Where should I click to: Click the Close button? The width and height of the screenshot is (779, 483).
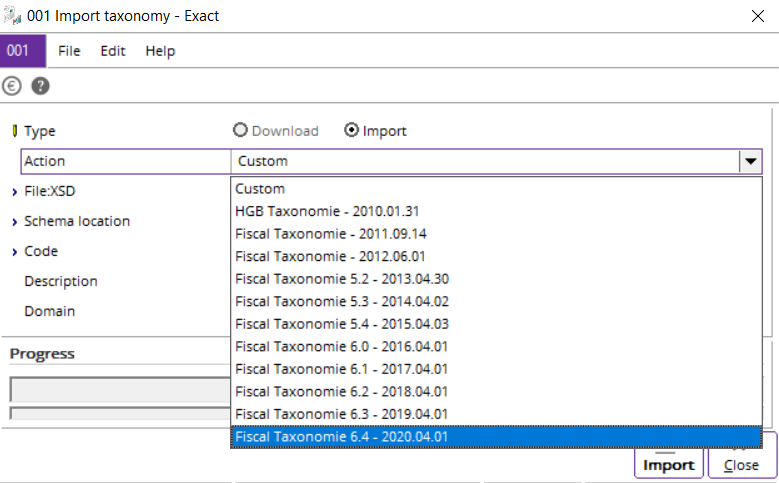(x=741, y=464)
